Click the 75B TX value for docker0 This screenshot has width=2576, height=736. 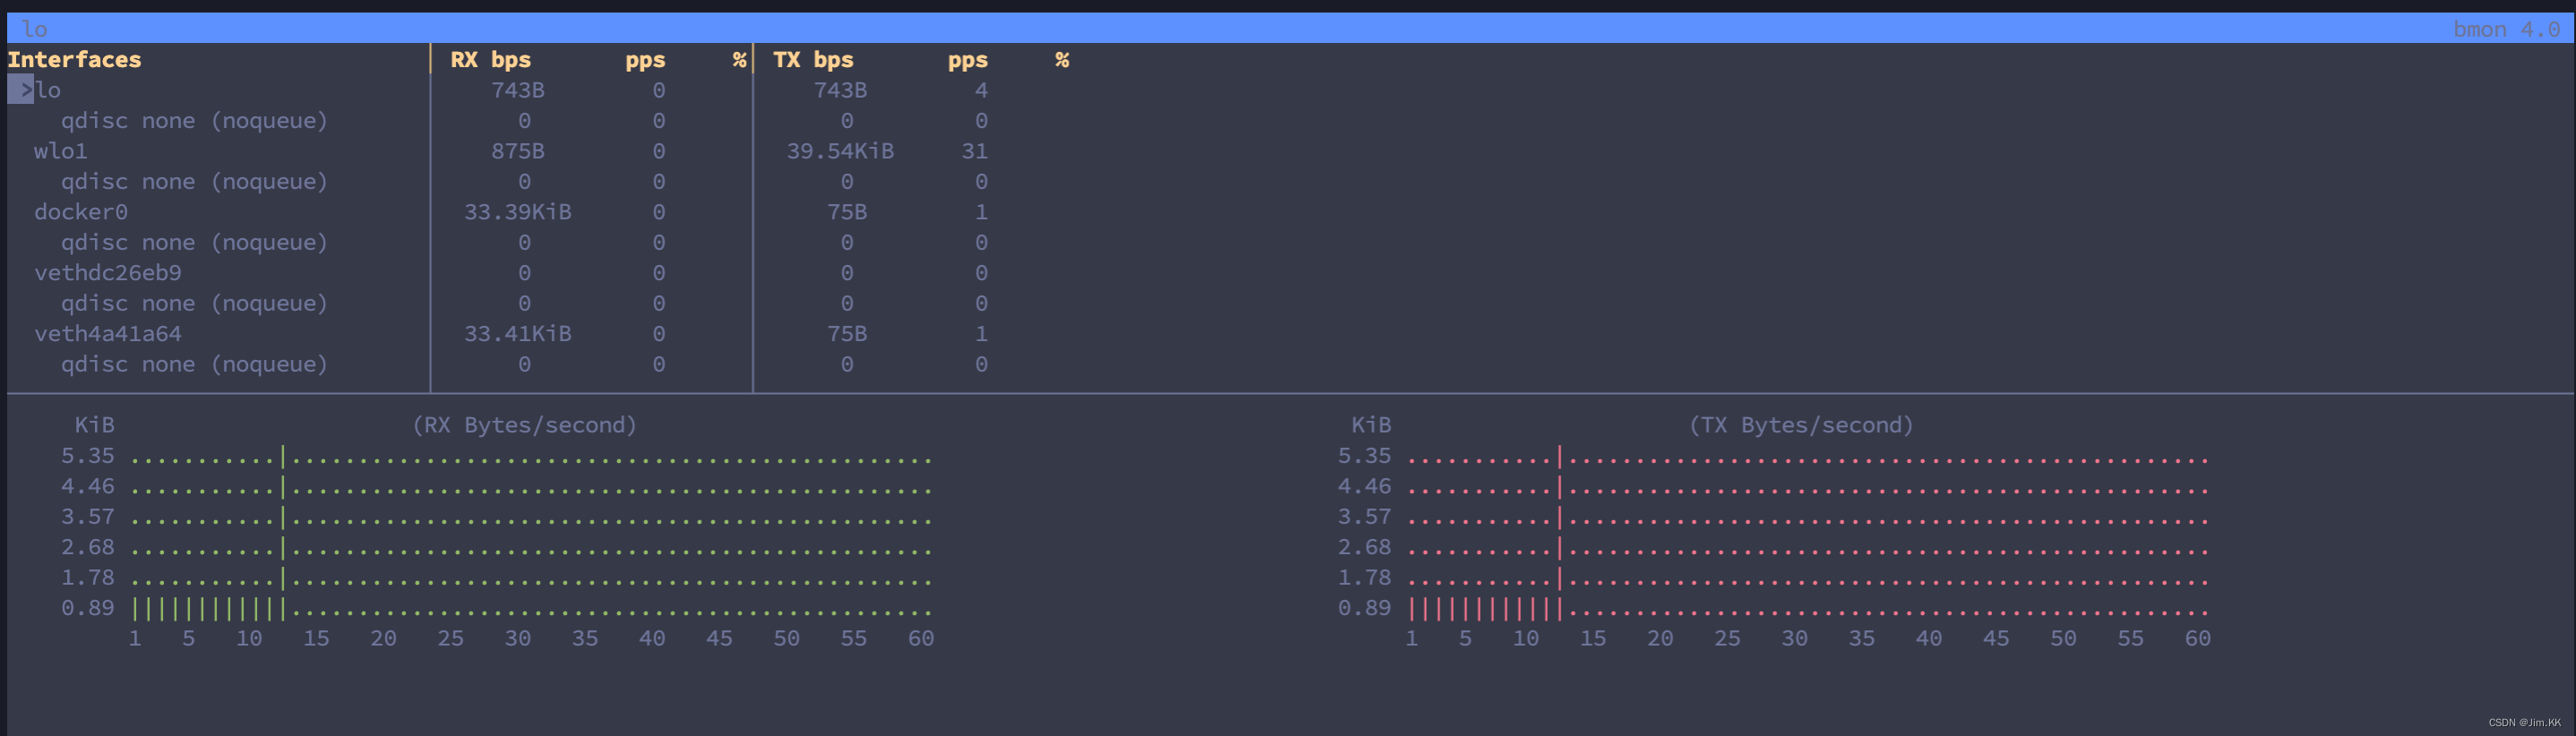click(847, 212)
